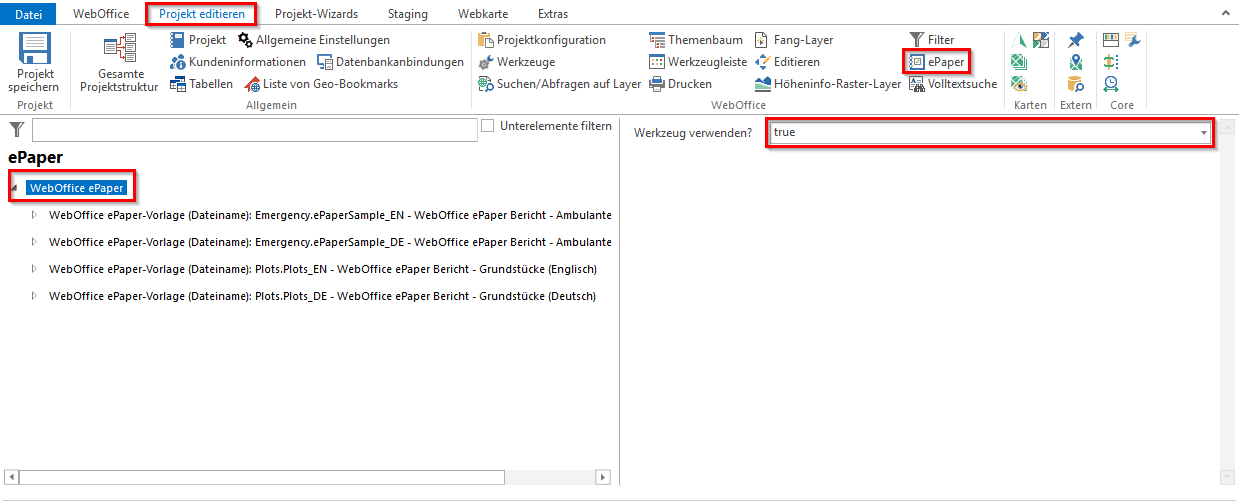Click the funnel icon beside the tree filter field
The width and height of the screenshot is (1239, 502).
[x=16, y=129]
